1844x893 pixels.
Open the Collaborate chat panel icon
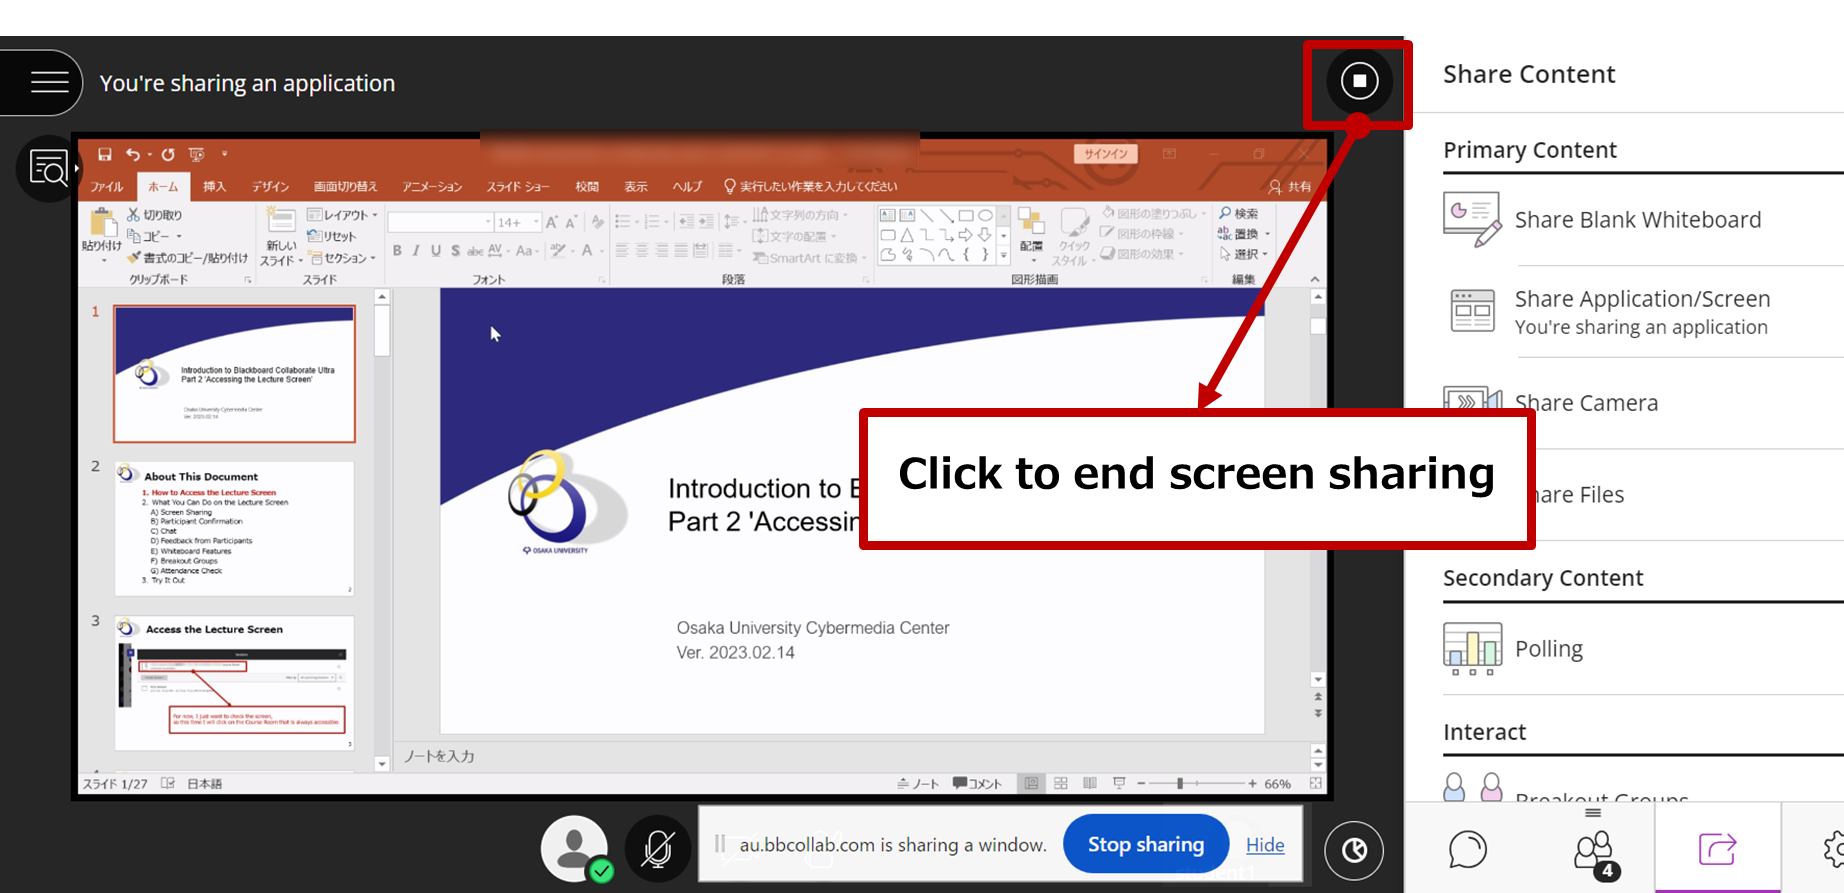pyautogui.click(x=1467, y=850)
